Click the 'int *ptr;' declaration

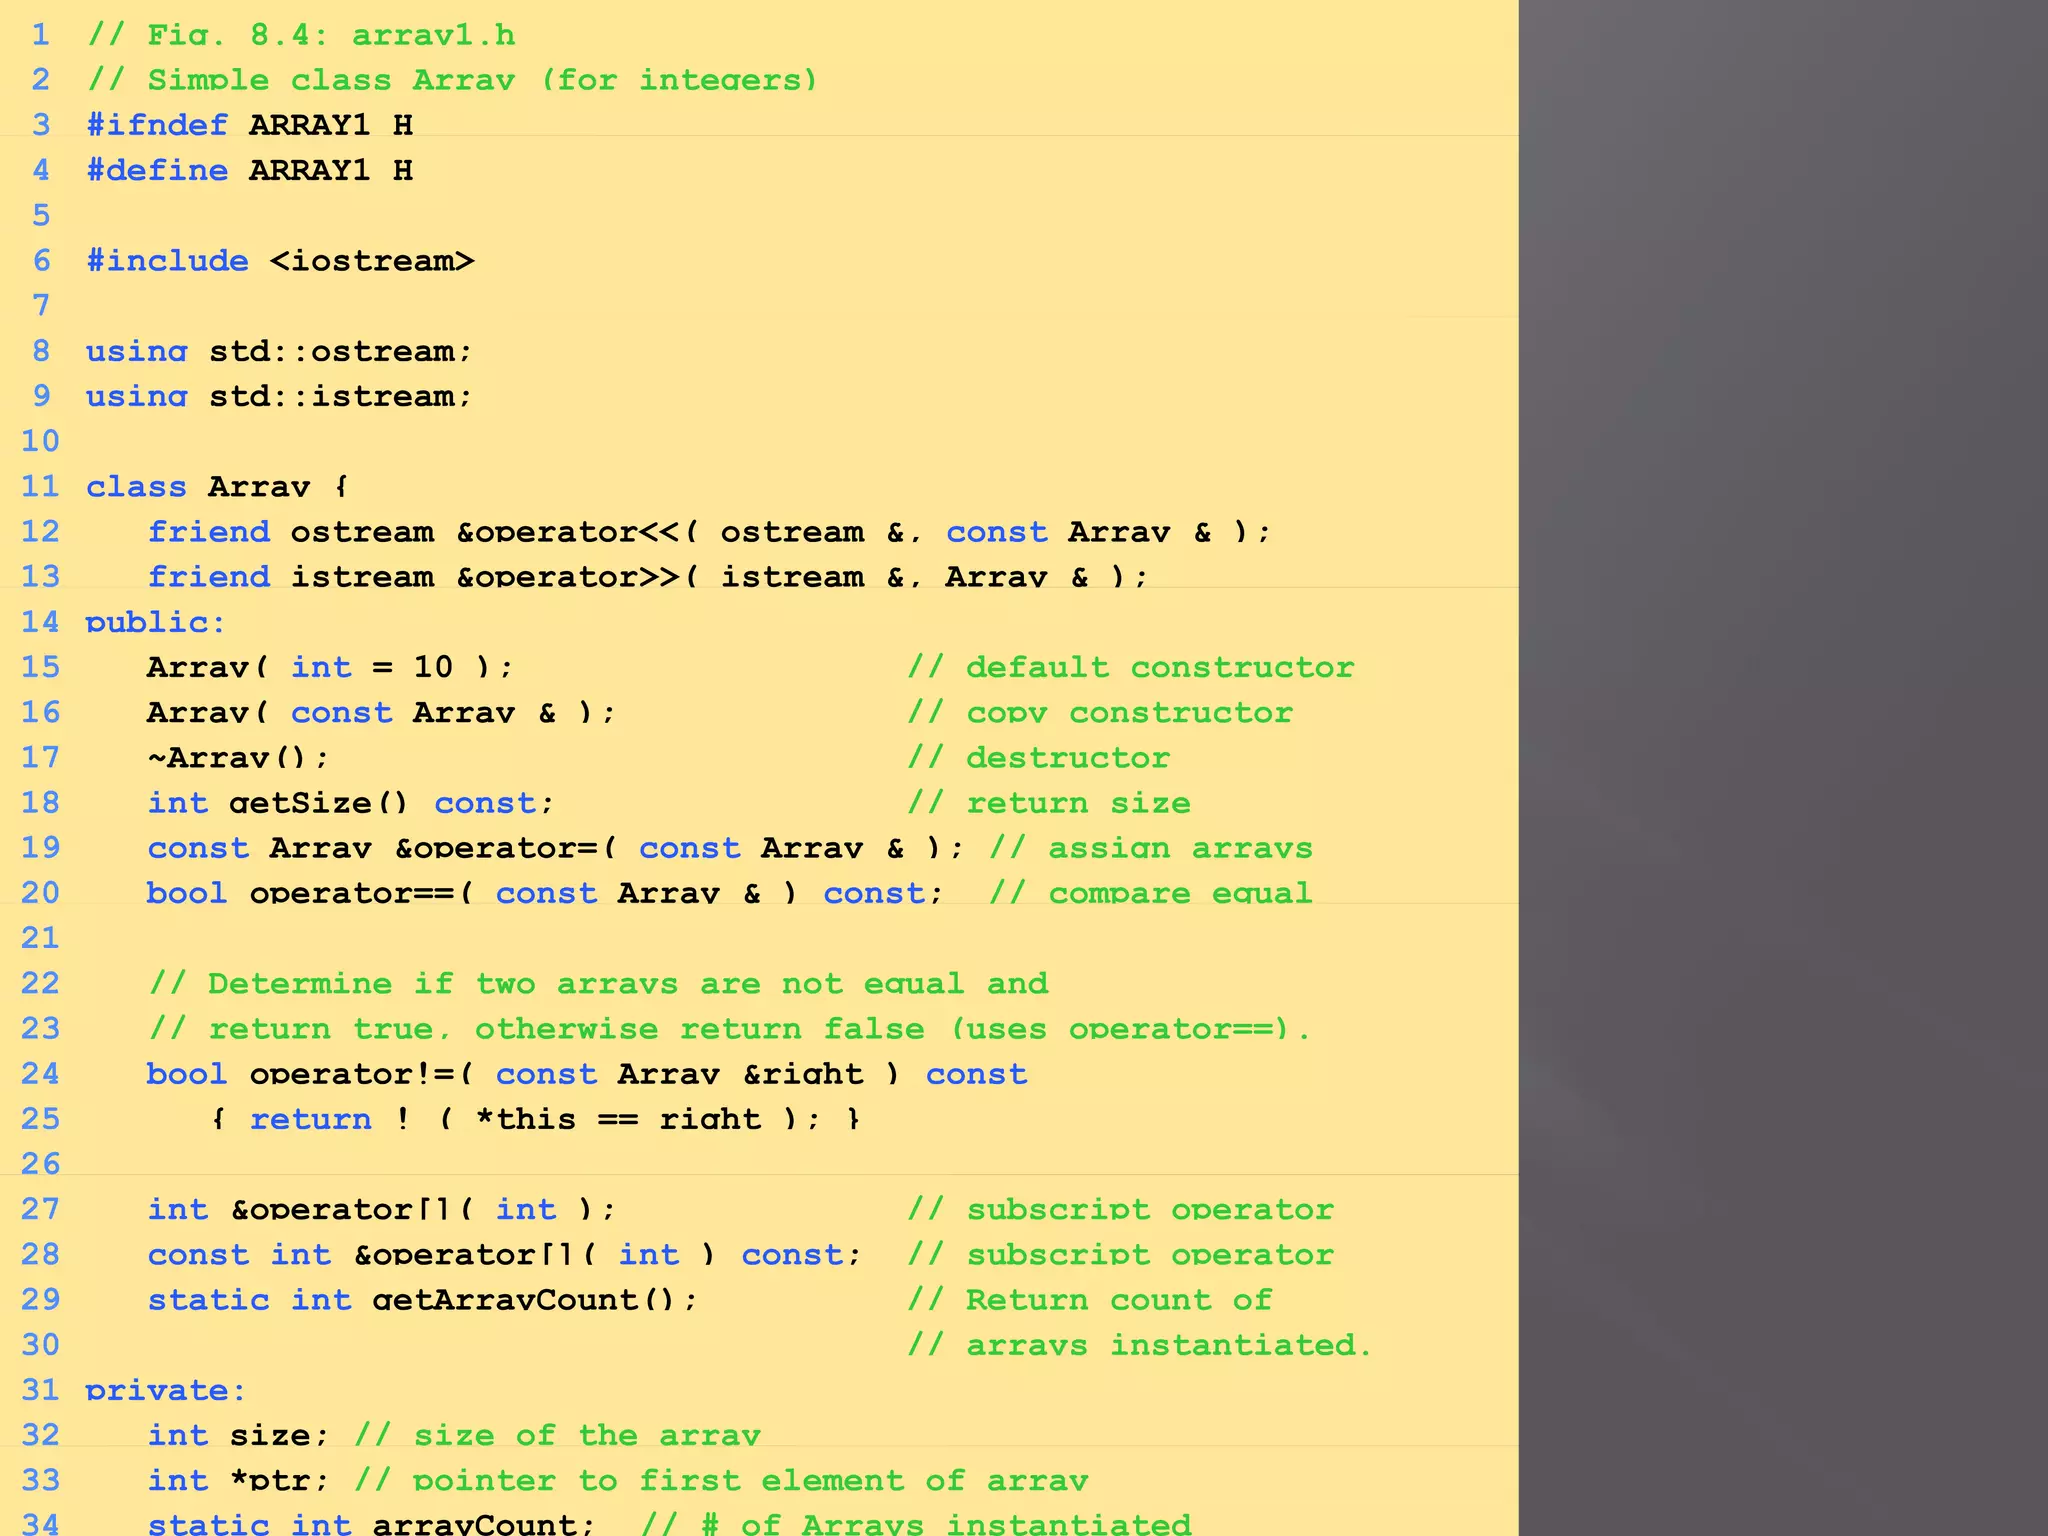pyautogui.click(x=238, y=1480)
